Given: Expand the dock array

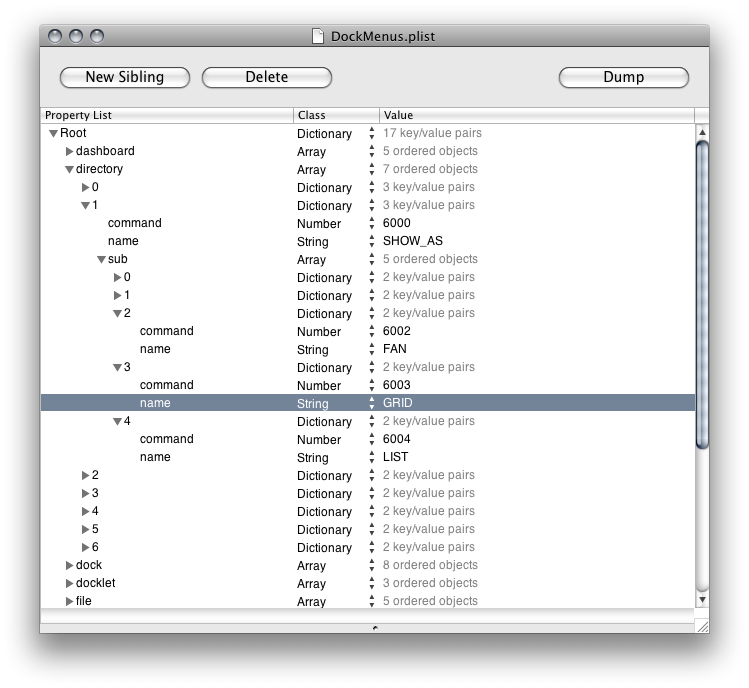Looking at the screenshot, I should (69, 566).
